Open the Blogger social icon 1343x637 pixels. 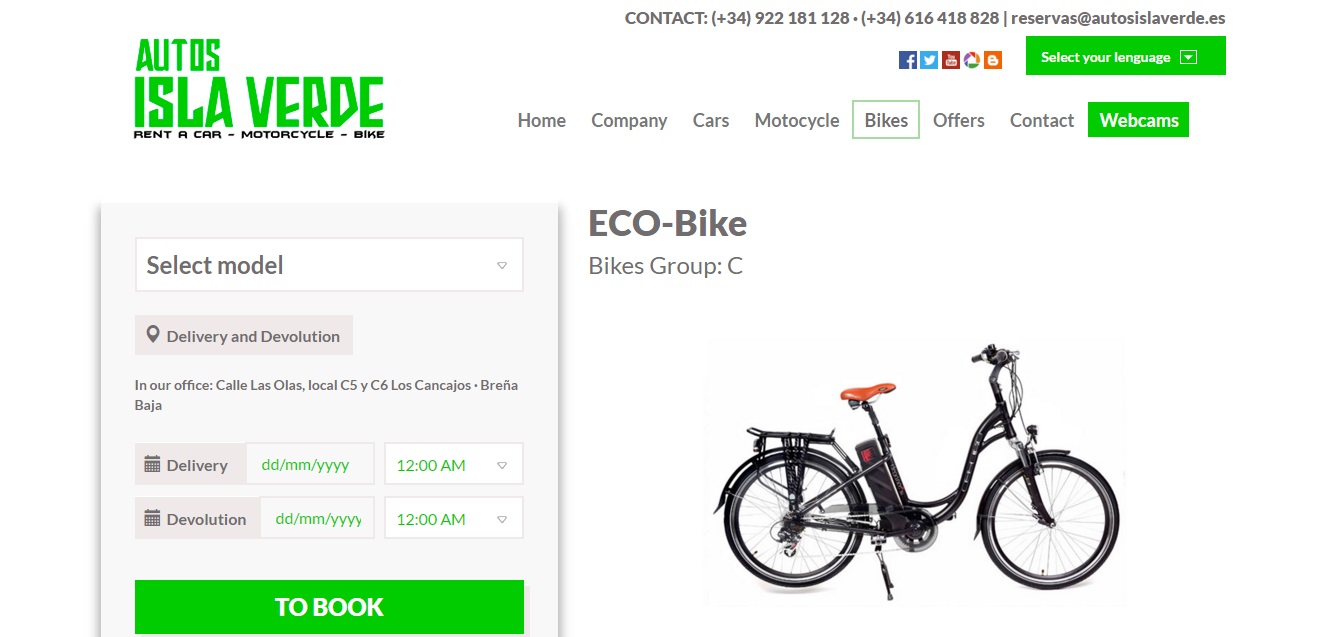pyautogui.click(x=992, y=60)
